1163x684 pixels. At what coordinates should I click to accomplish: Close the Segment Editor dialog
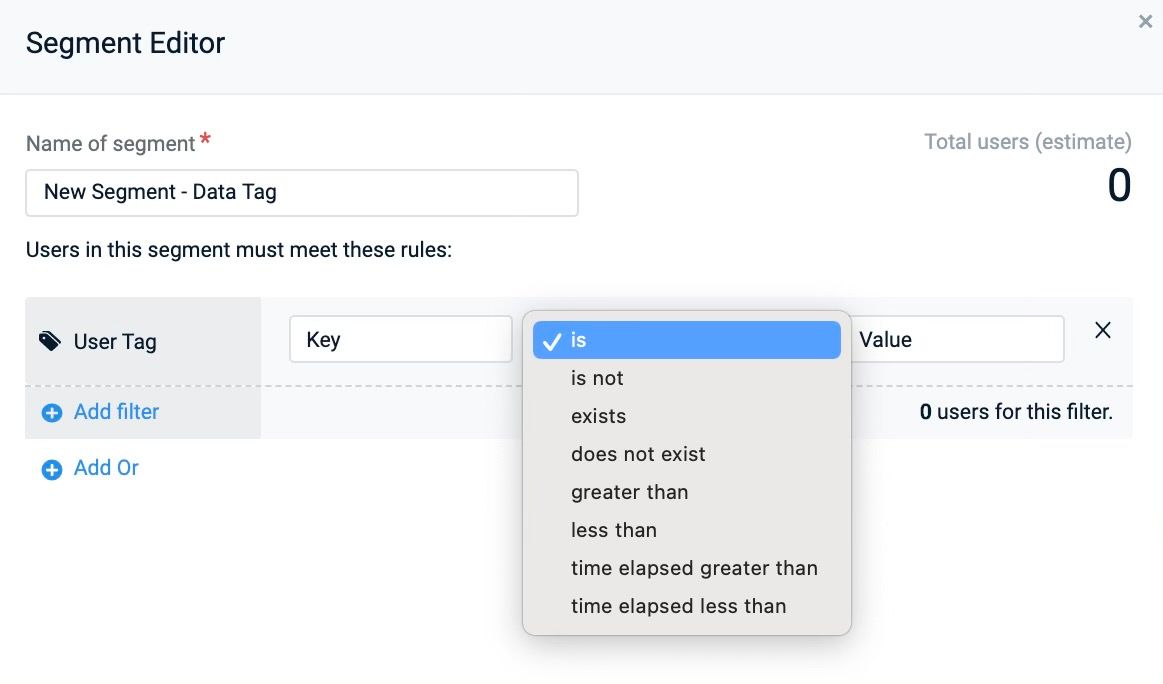point(1145,22)
